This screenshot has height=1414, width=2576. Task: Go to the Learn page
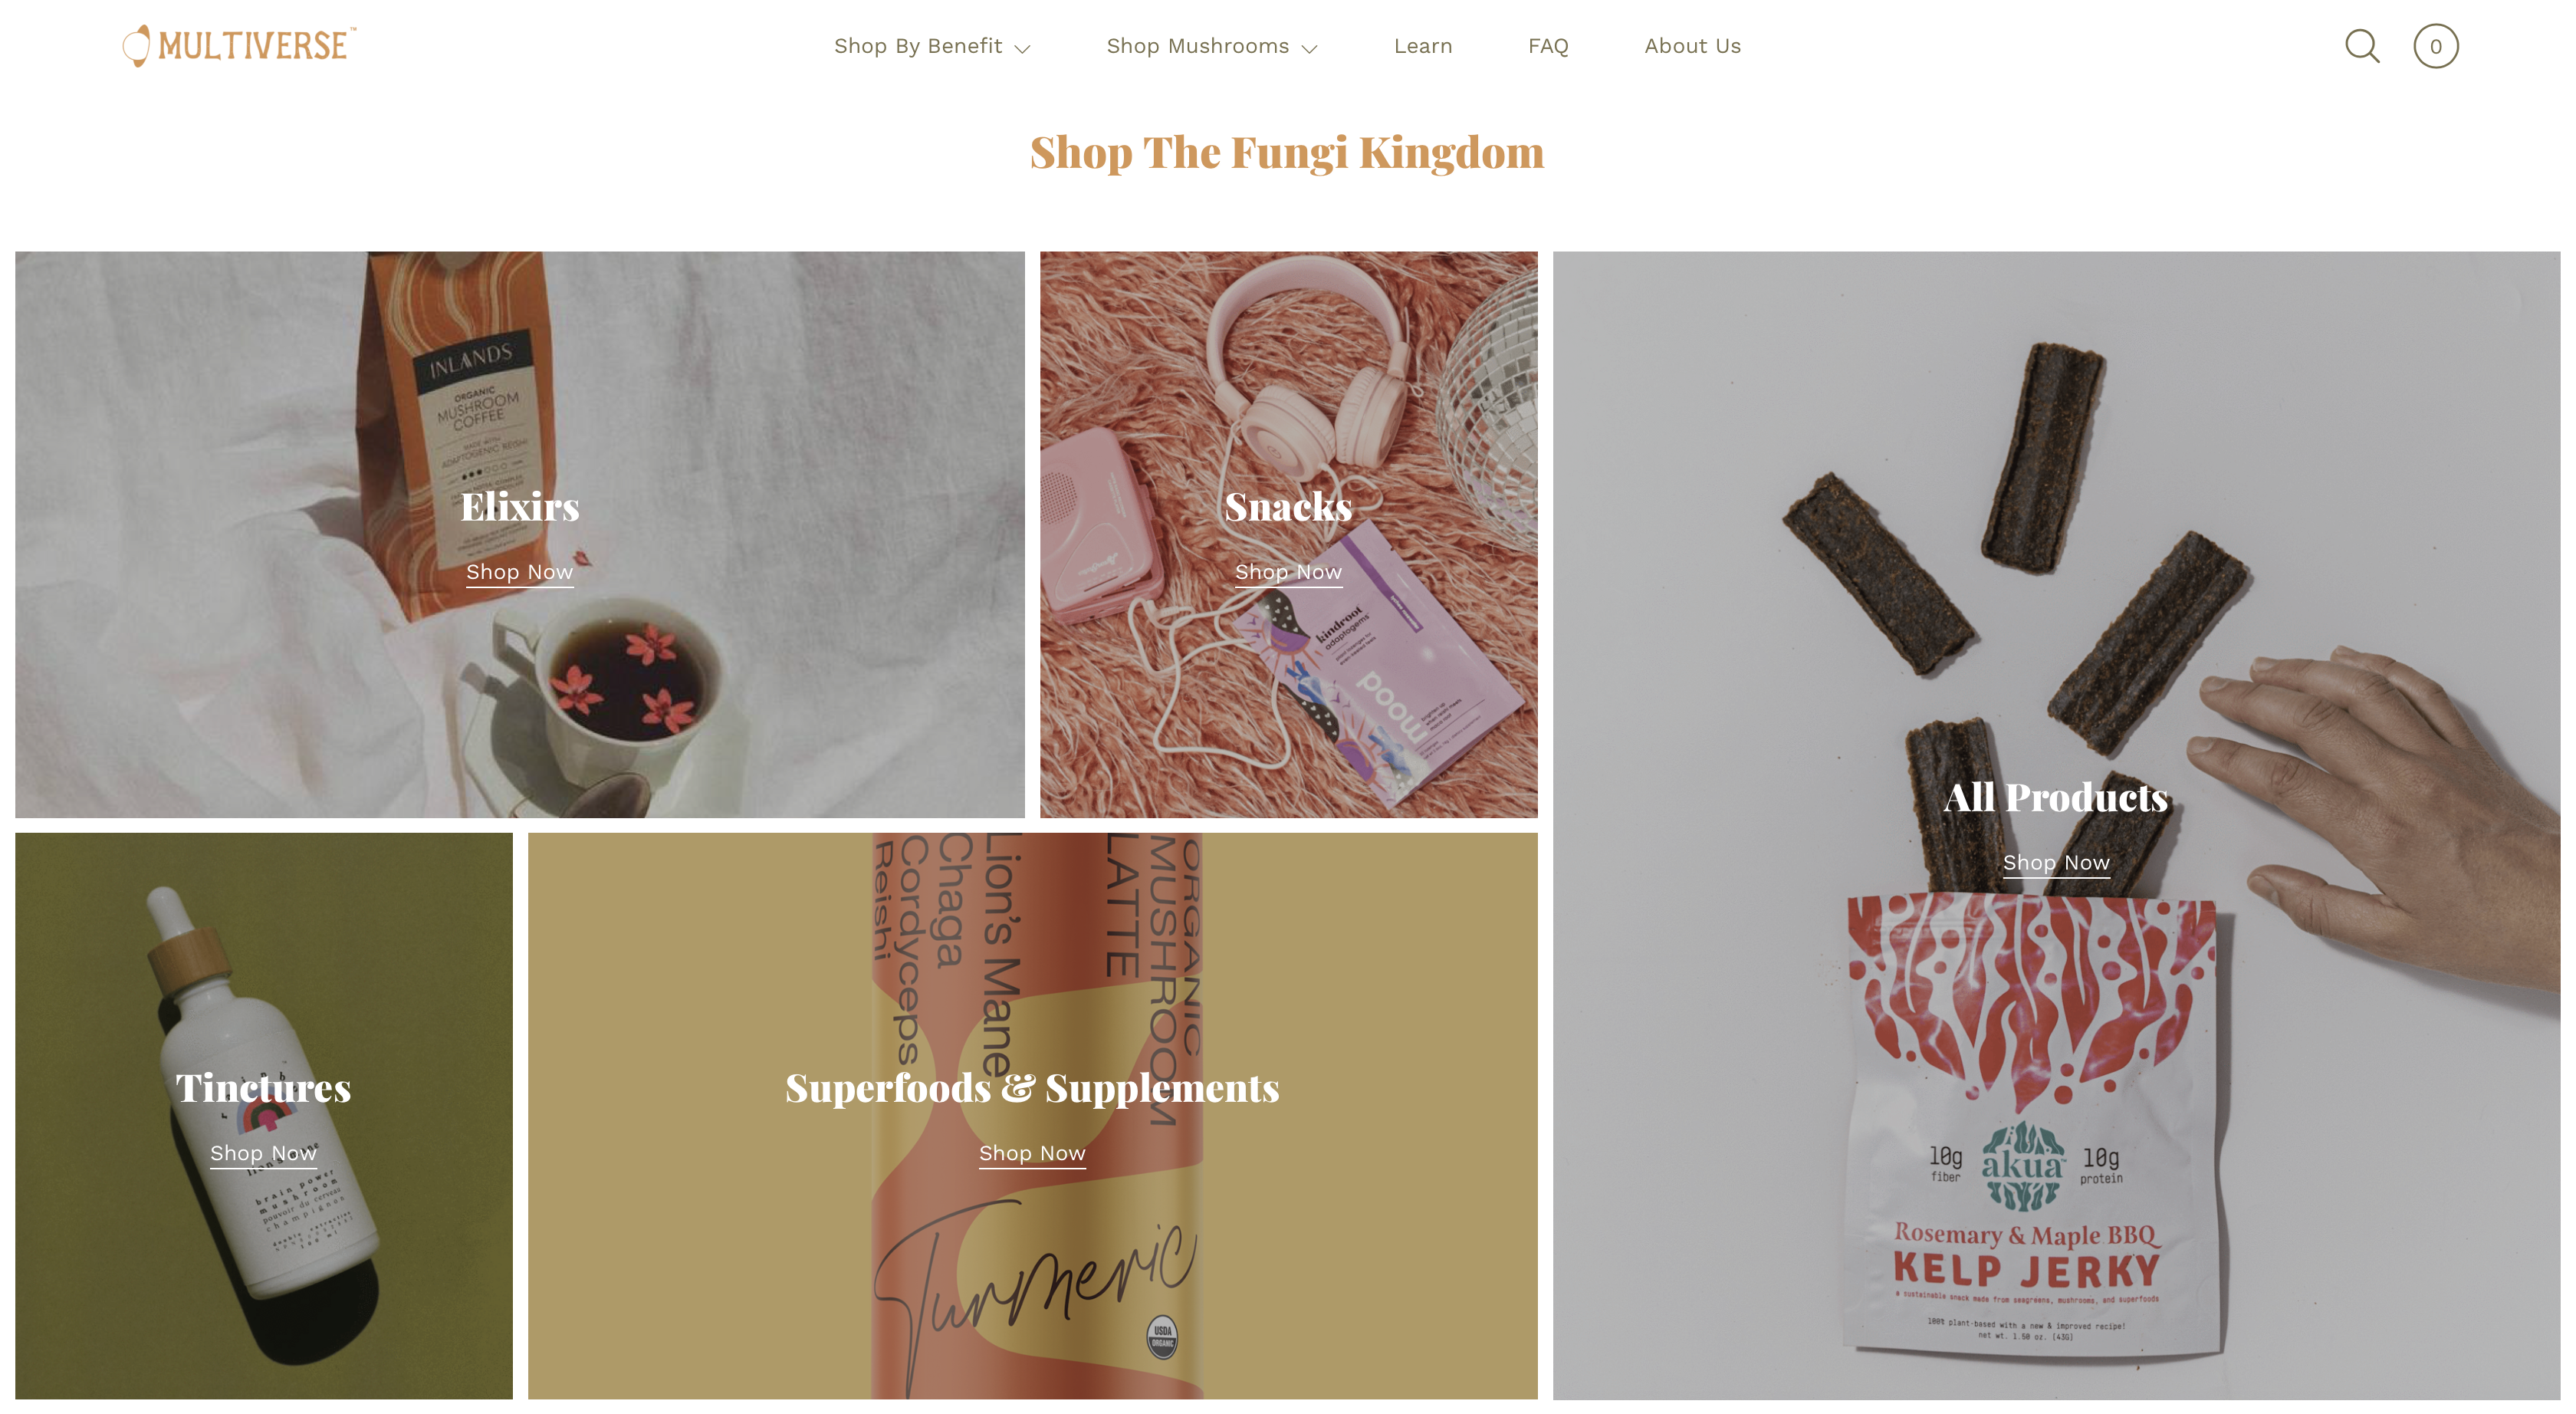tap(1423, 46)
